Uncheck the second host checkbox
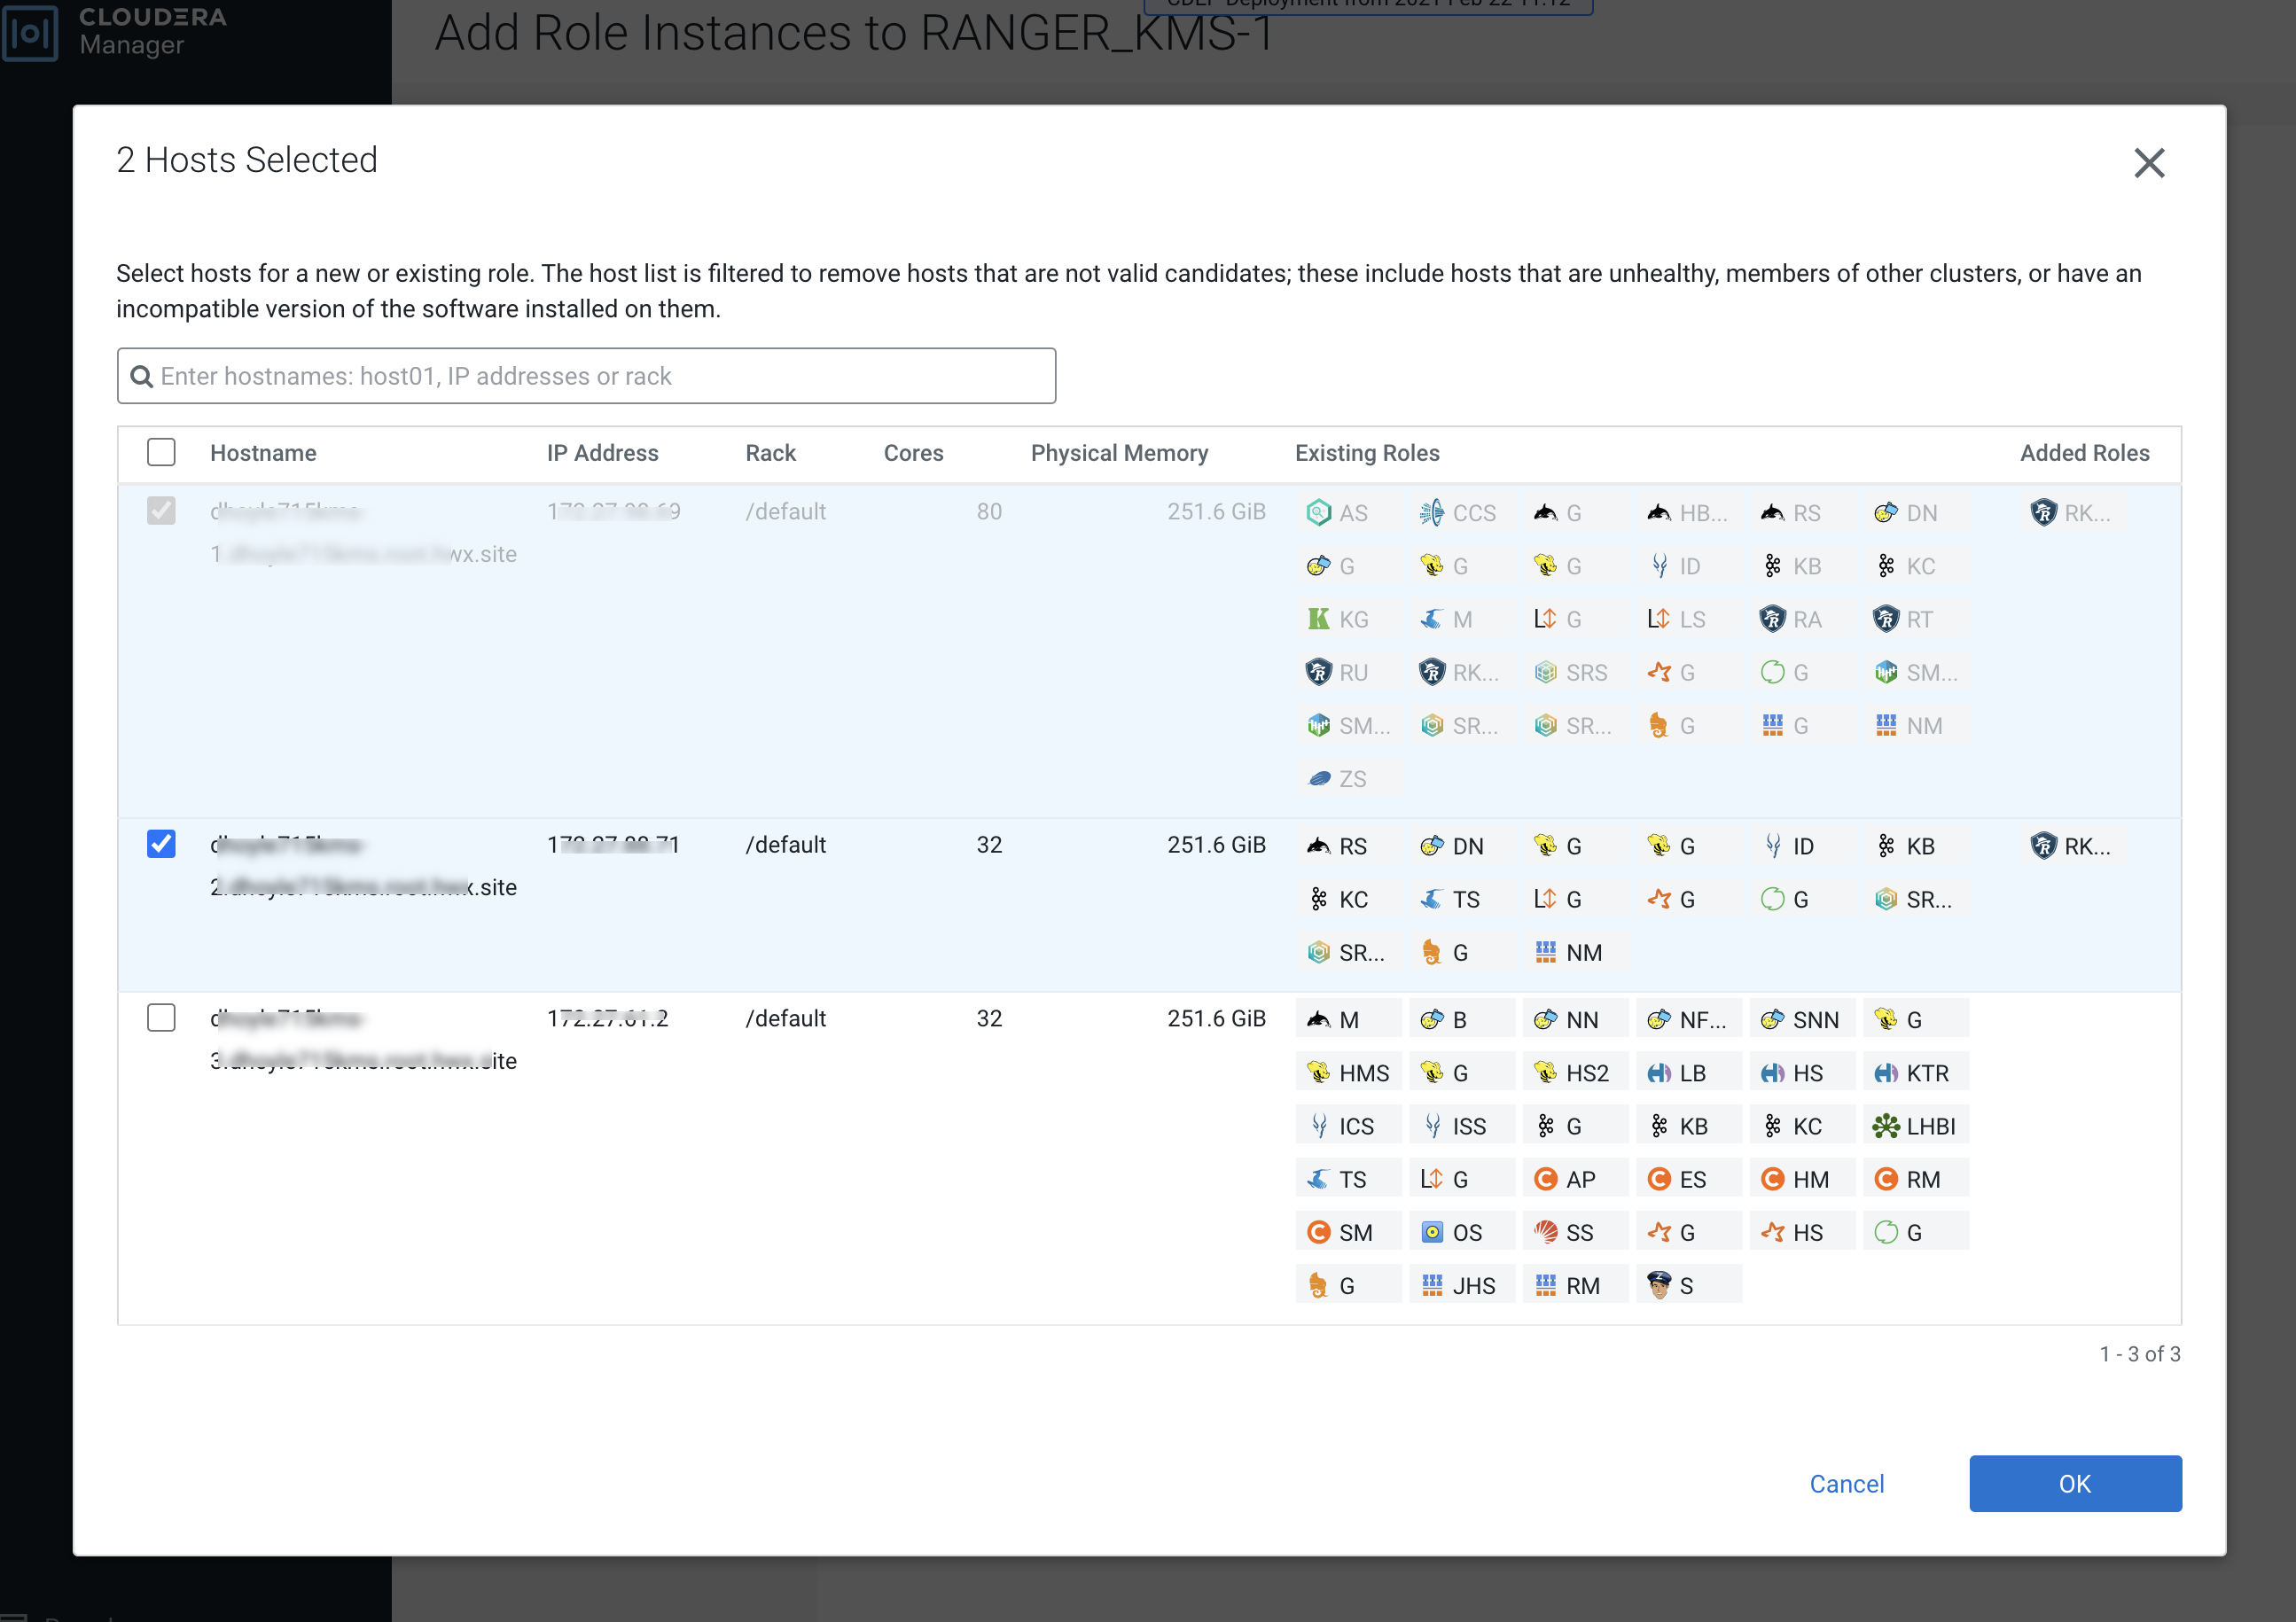 pos(161,844)
